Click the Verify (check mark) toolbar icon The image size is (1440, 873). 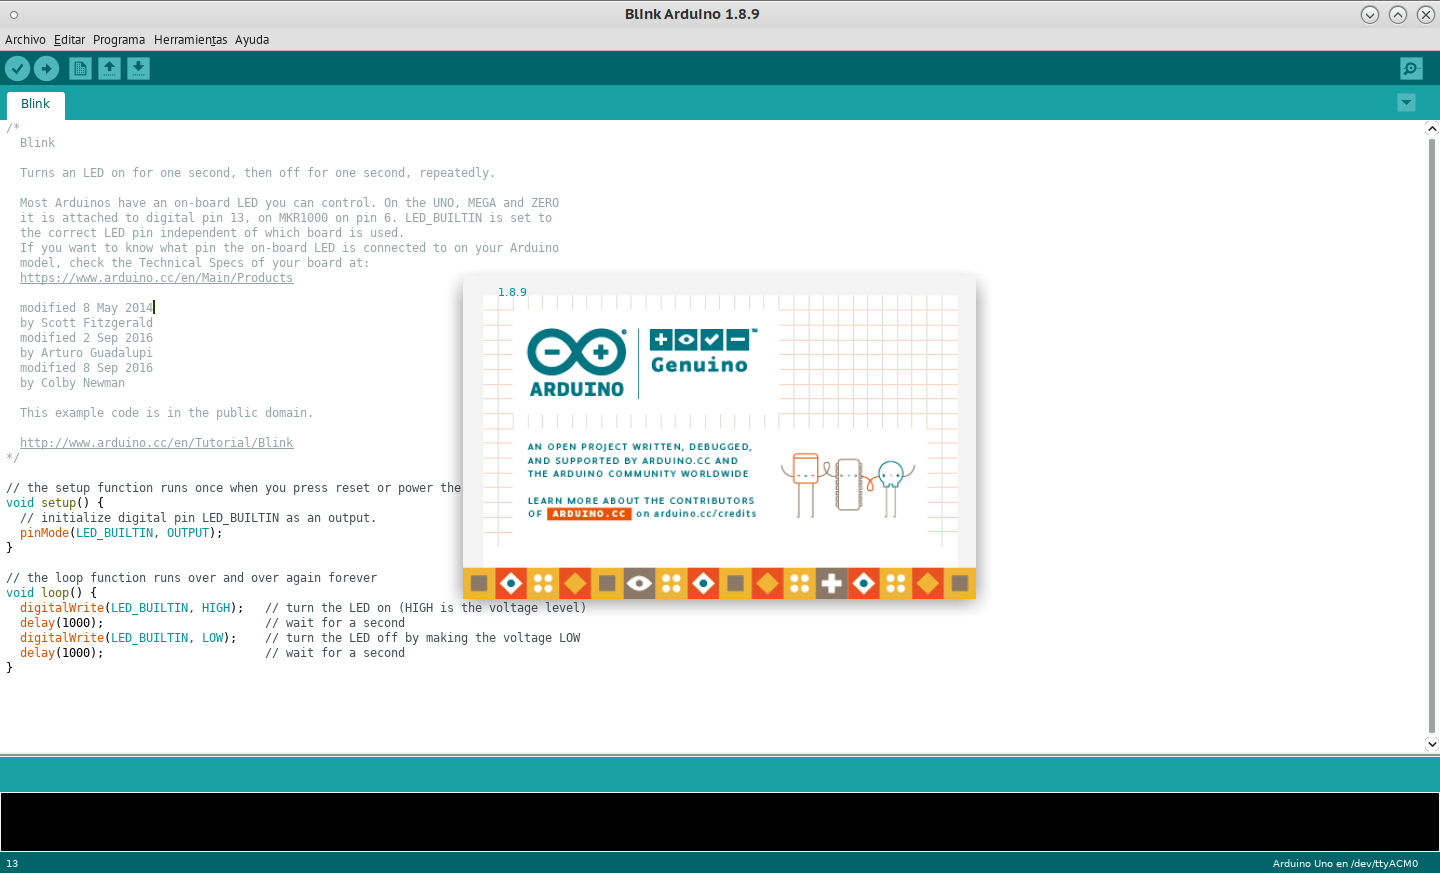[x=17, y=68]
